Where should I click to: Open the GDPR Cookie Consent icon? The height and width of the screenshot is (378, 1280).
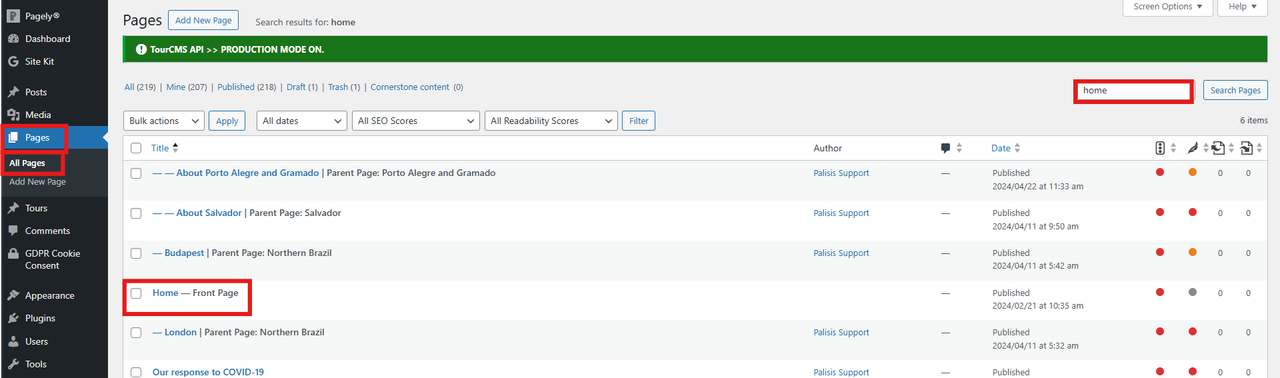pyautogui.click(x=13, y=254)
